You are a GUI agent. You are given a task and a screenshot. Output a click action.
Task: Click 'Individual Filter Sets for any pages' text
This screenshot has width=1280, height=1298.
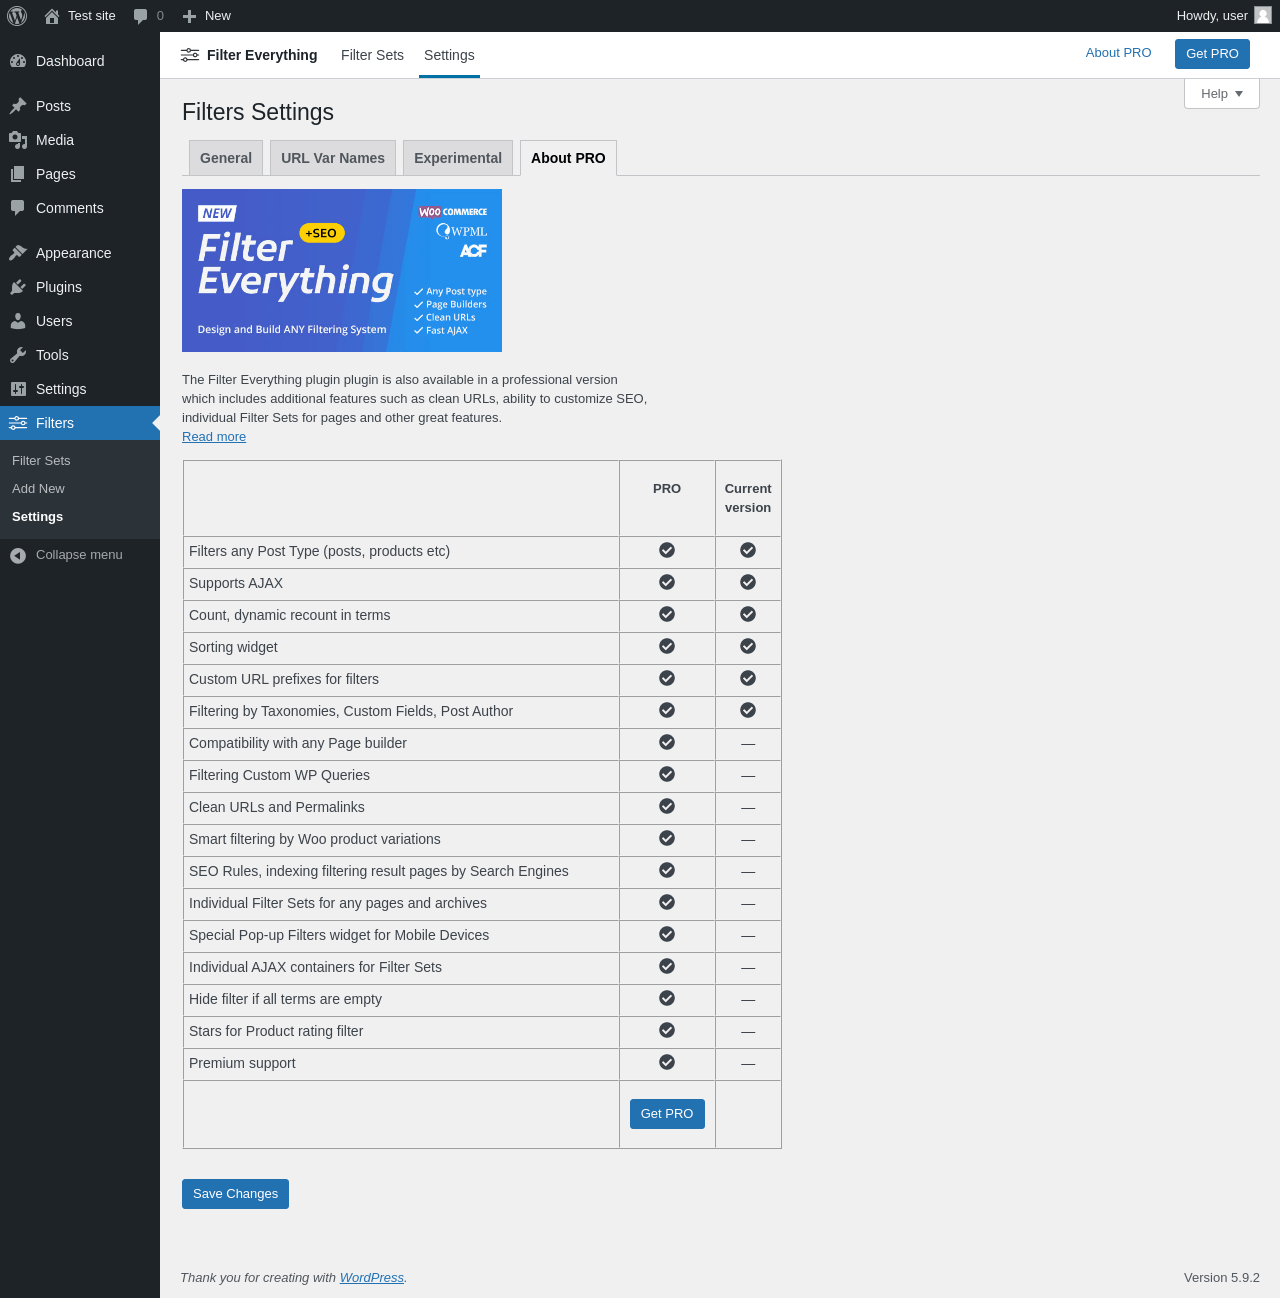338,903
